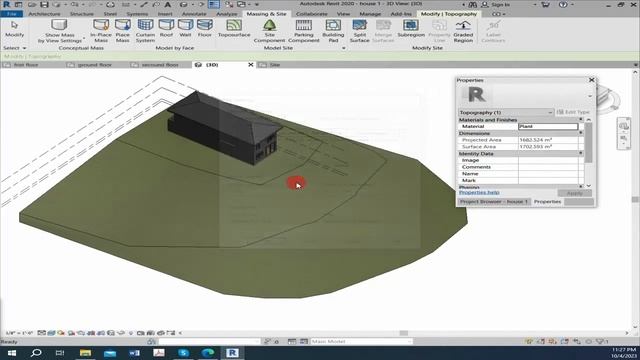Expand the Model Site panel arrow
Image resolution: width=640 pixels, height=360 pixels.
[x=343, y=48]
